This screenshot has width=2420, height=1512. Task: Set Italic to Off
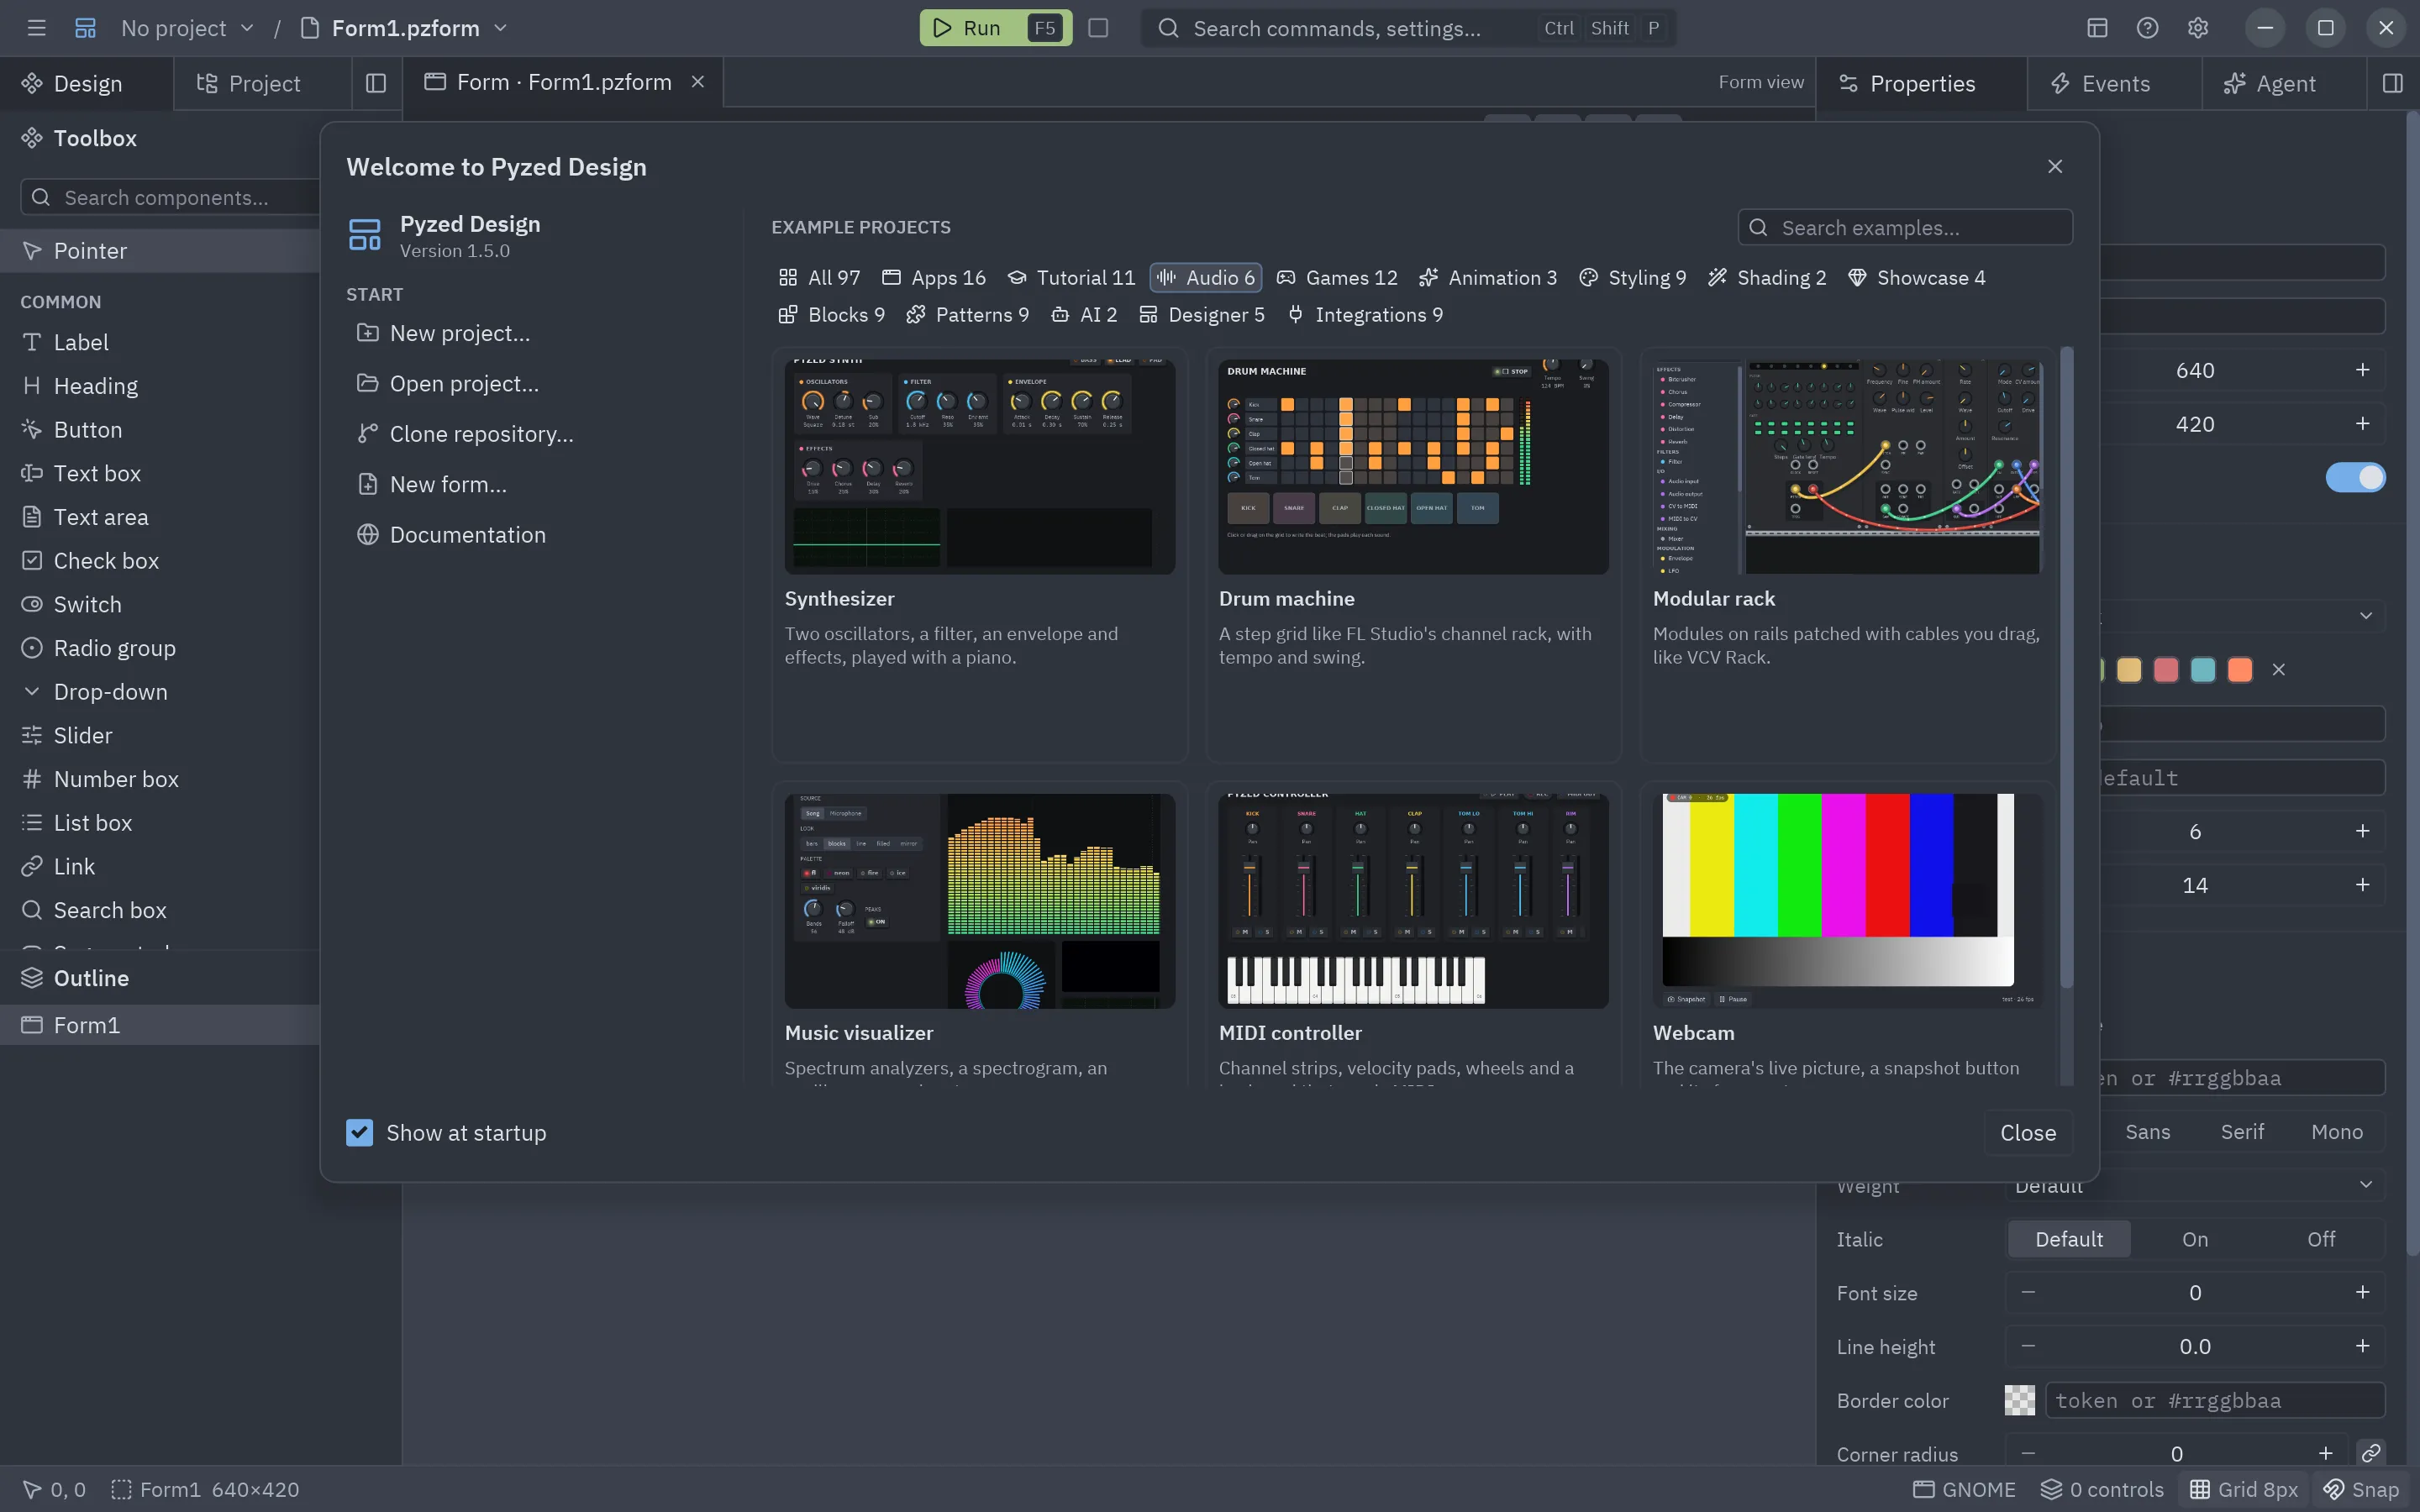click(x=2321, y=1239)
